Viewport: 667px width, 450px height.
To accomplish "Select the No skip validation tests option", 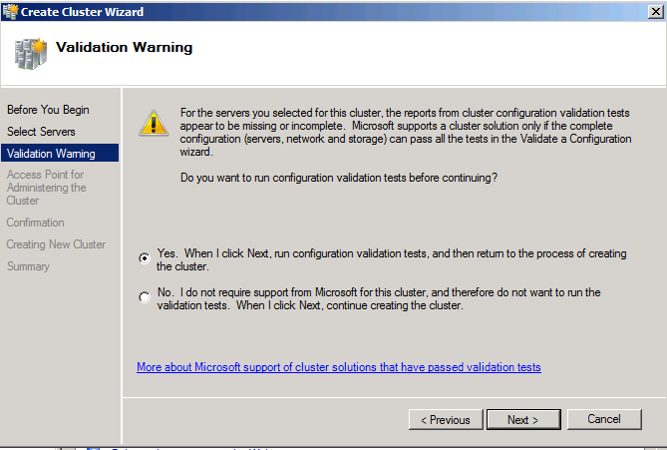I will pos(144,296).
